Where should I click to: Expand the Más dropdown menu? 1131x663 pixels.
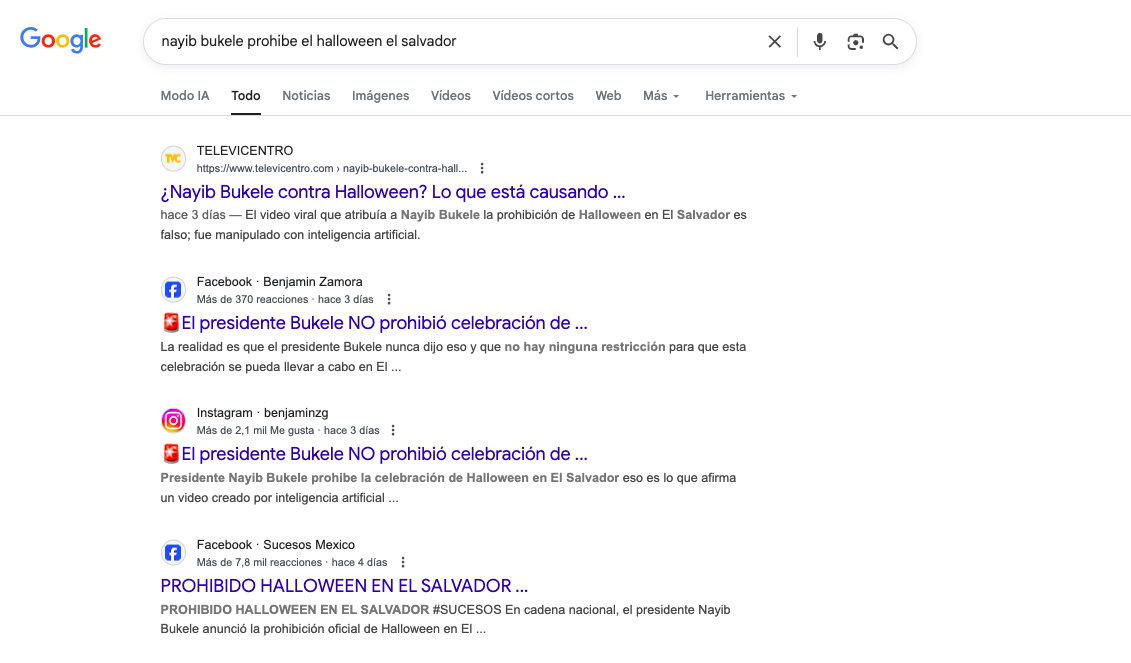pyautogui.click(x=661, y=96)
